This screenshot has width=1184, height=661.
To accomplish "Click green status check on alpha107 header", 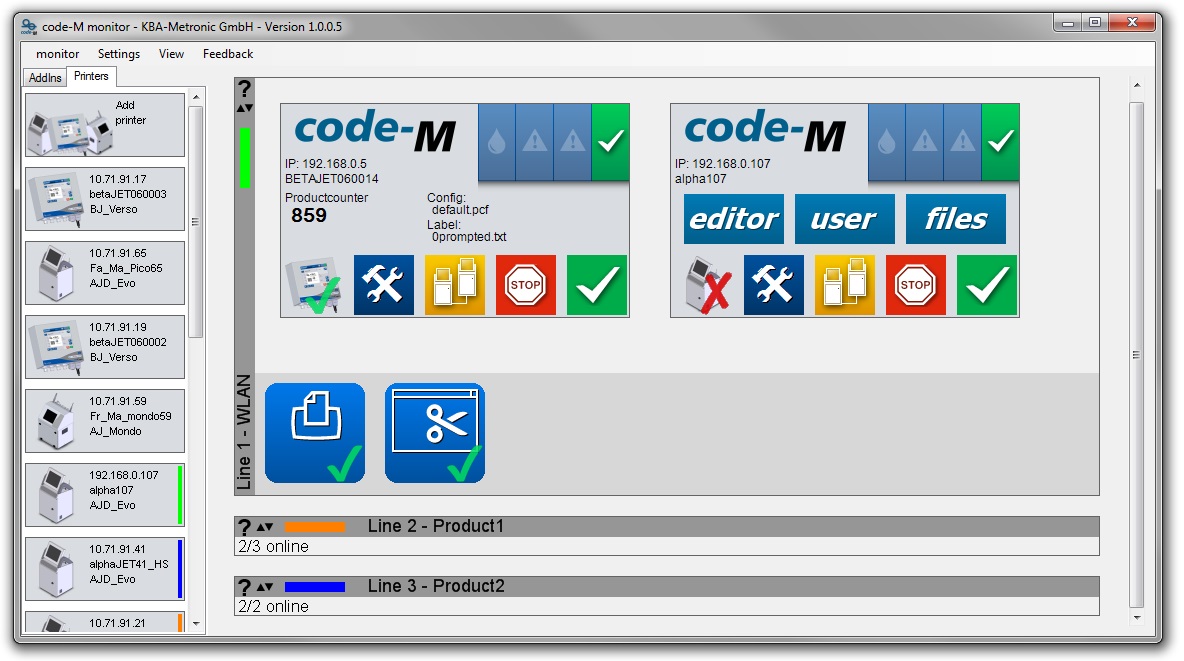I will click(x=1000, y=142).
